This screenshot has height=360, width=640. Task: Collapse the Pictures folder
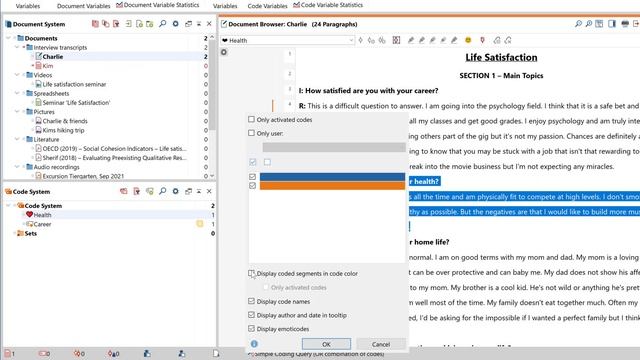point(17,112)
